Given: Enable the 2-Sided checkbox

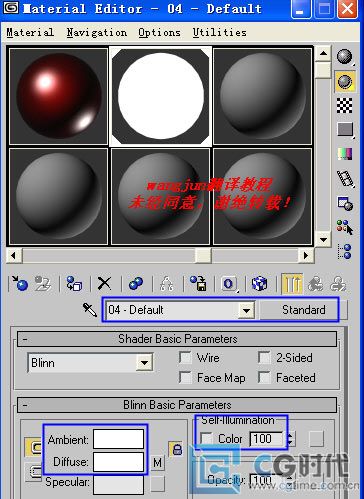Looking at the screenshot, I should pyautogui.click(x=265, y=358).
